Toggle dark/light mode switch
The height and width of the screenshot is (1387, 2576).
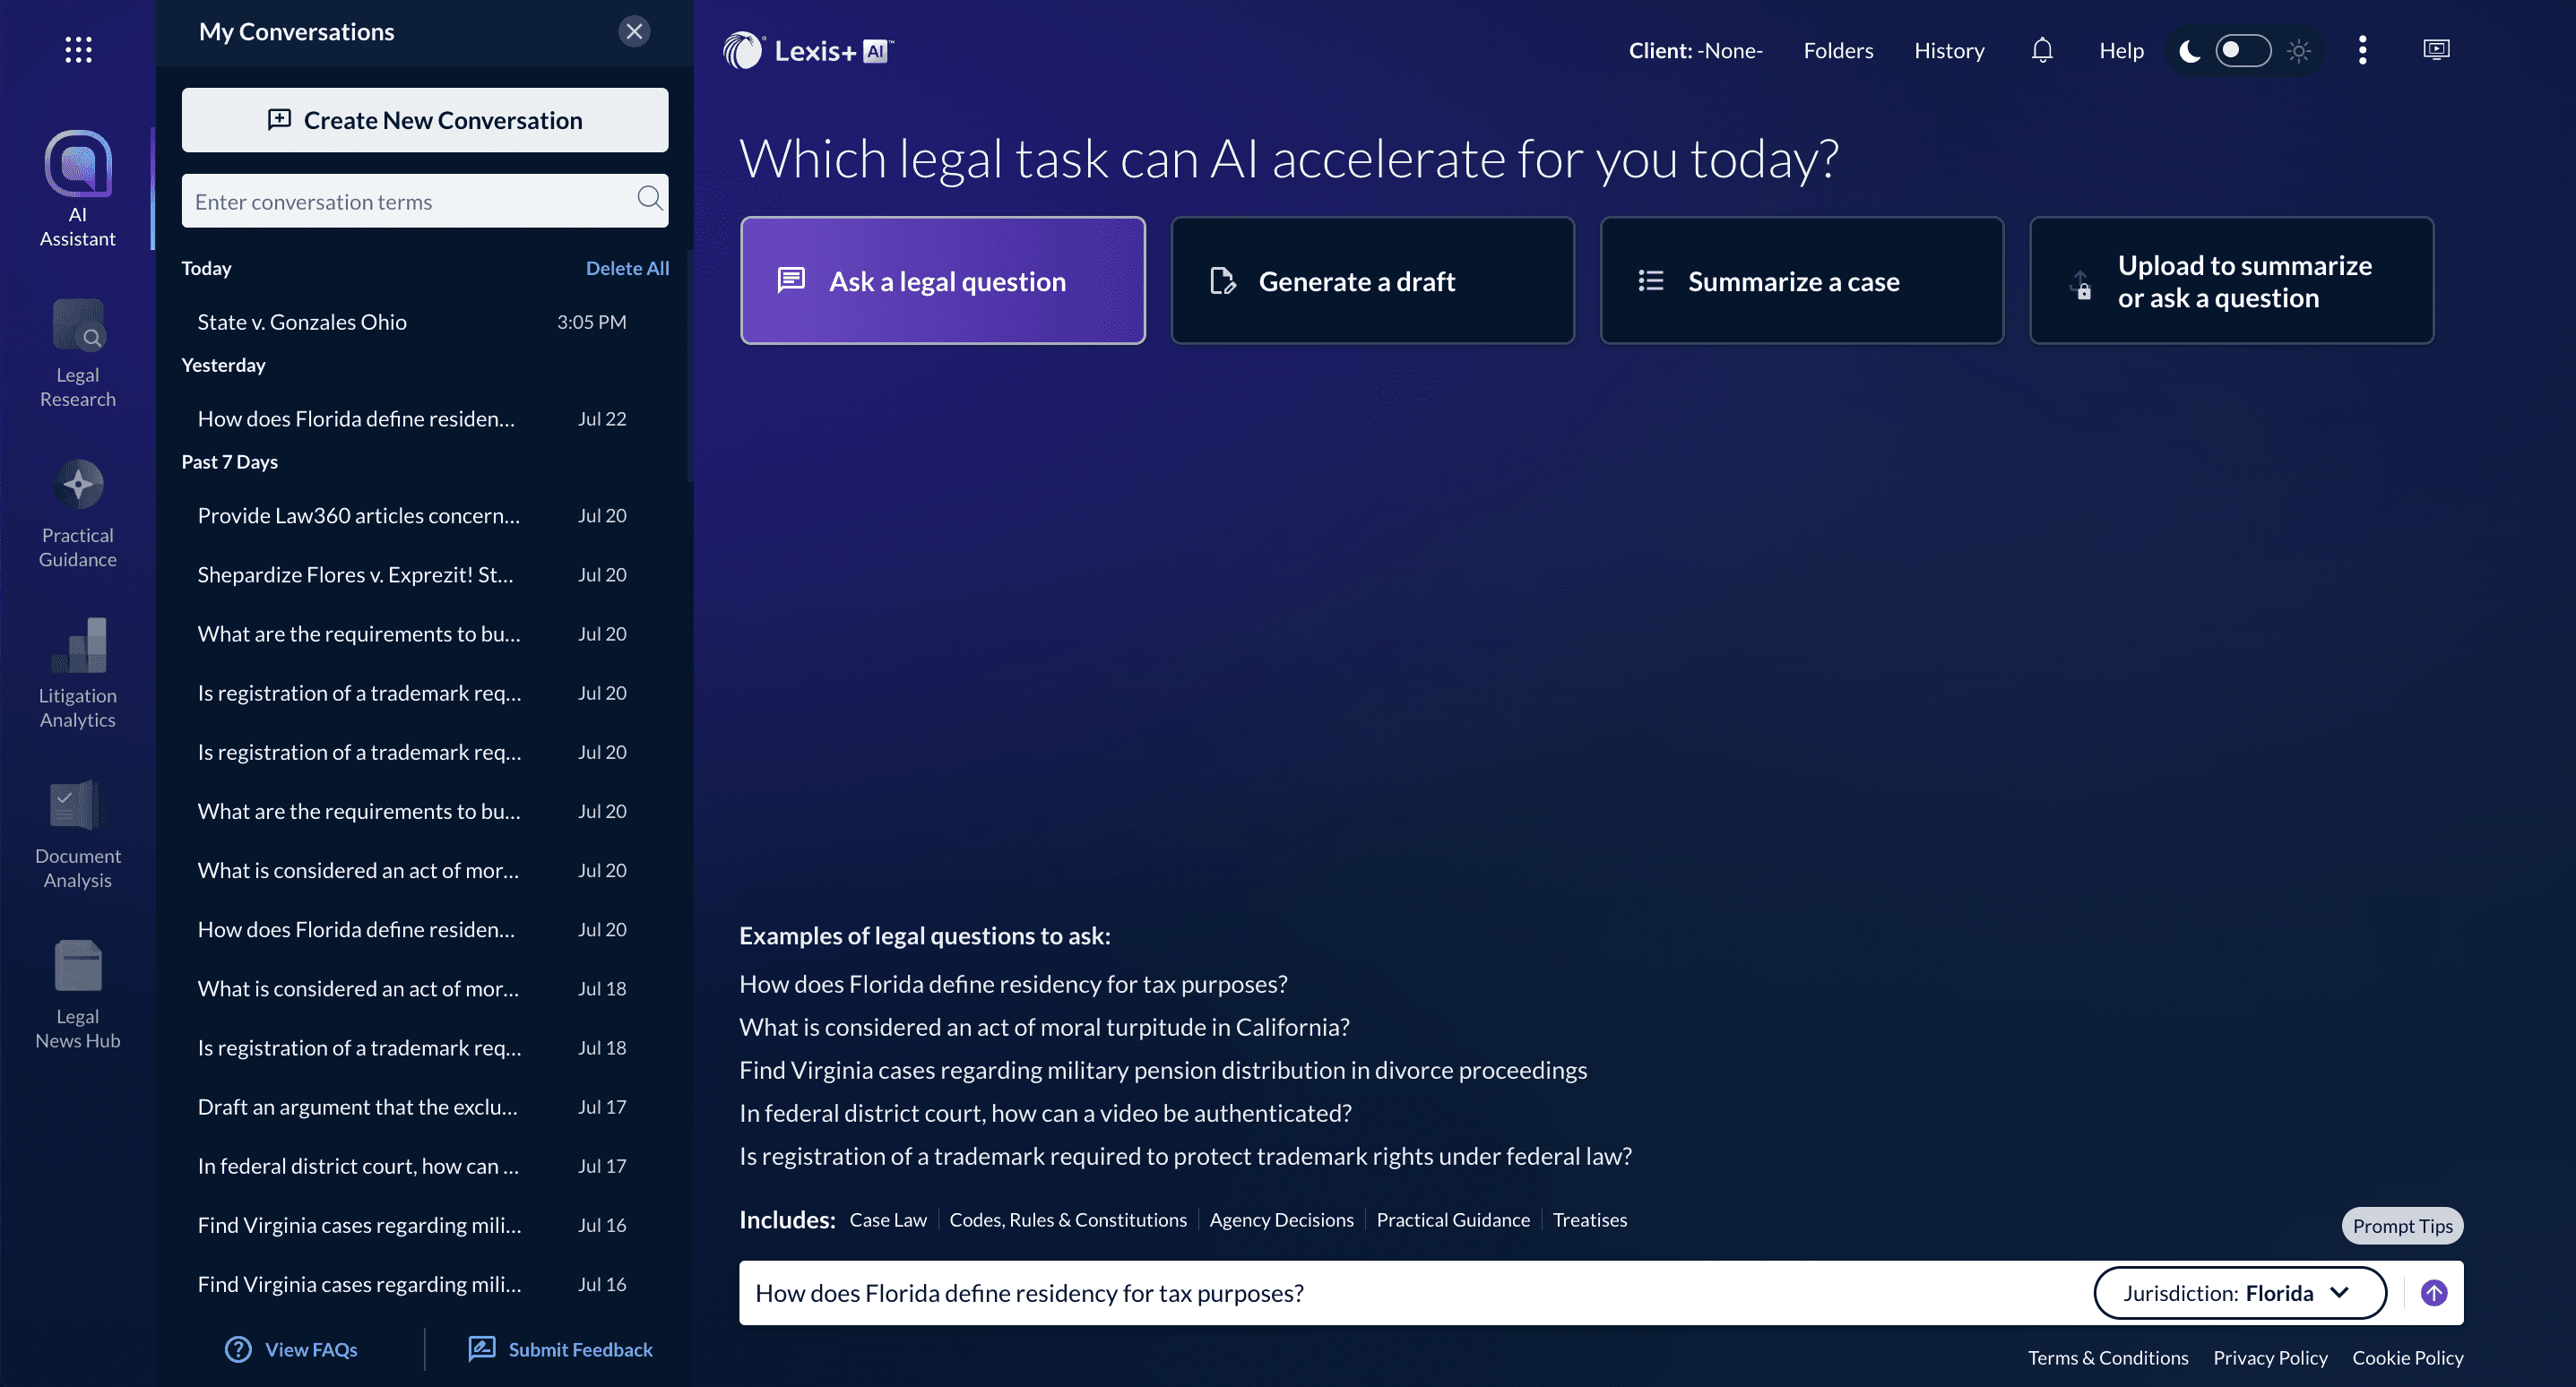(x=2242, y=50)
